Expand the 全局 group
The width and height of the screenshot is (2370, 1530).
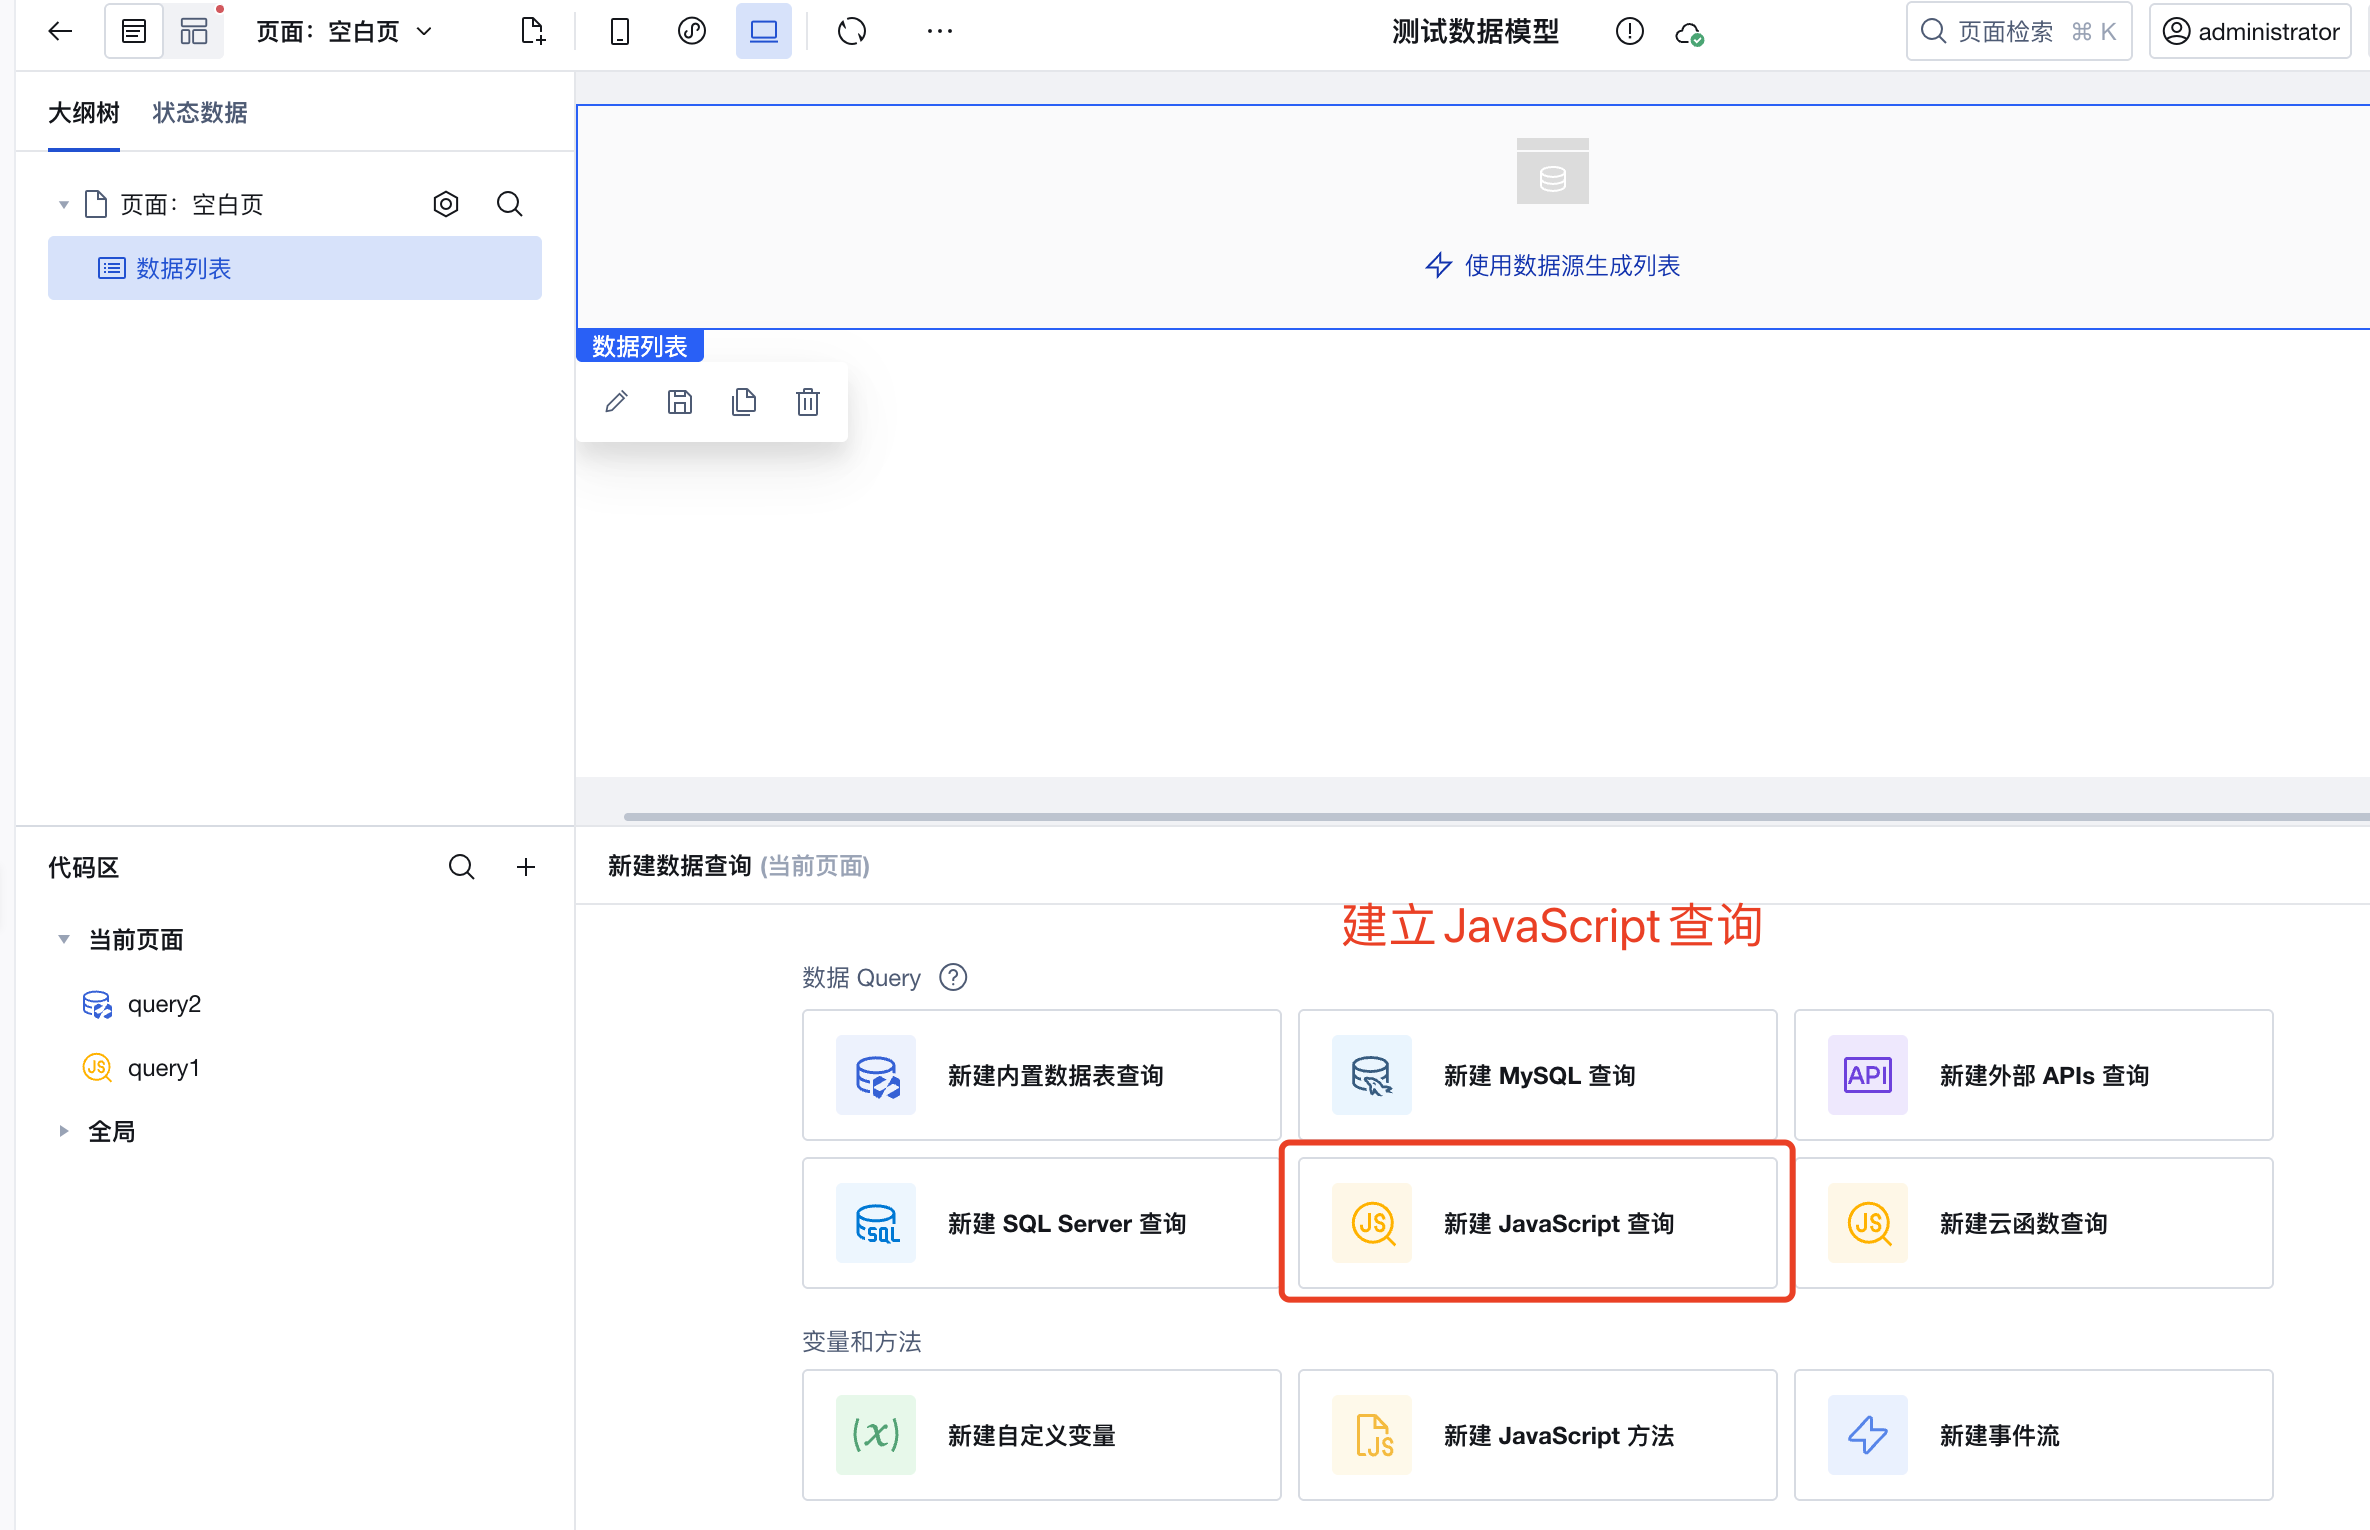click(63, 1131)
